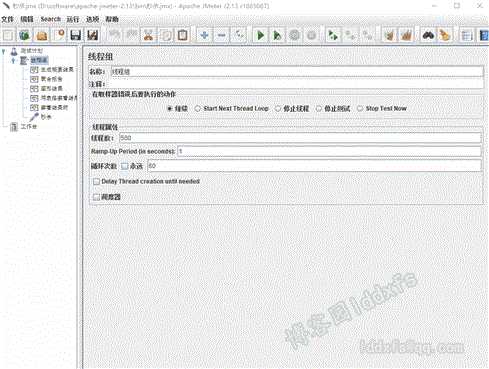Open the 帮助 menu

click(x=112, y=19)
